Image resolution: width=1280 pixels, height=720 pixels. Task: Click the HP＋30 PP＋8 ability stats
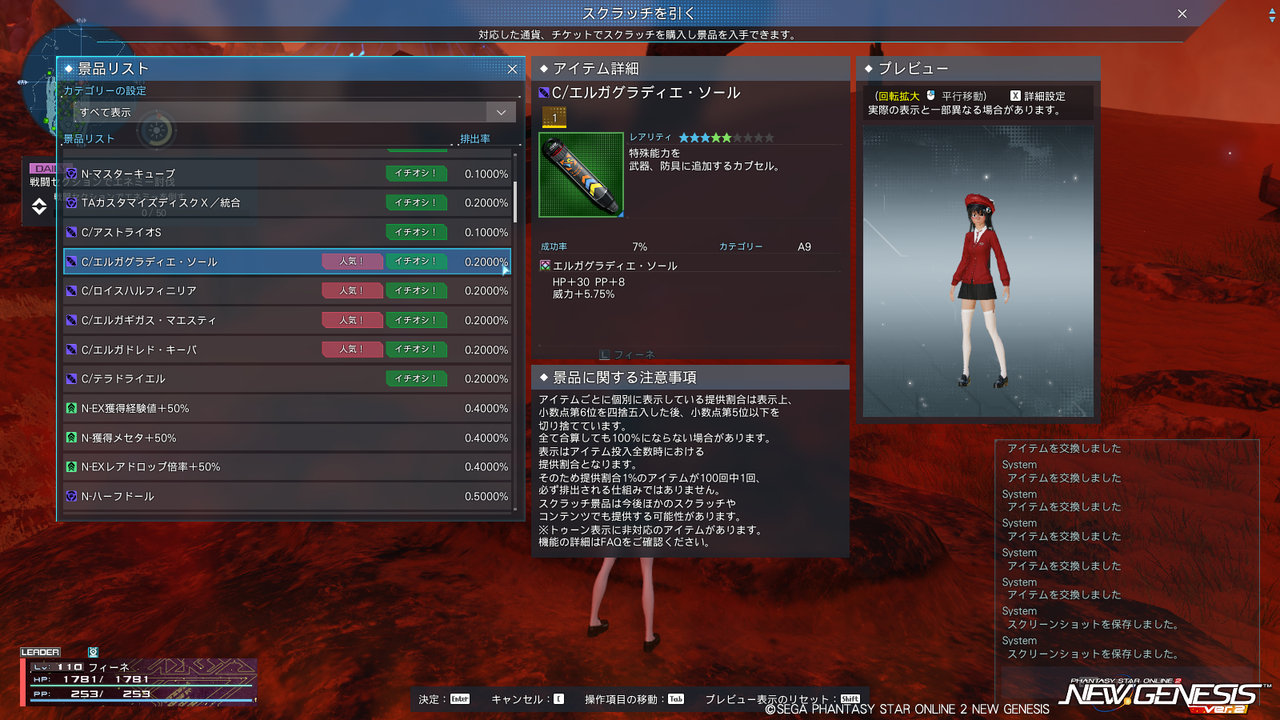(x=589, y=282)
